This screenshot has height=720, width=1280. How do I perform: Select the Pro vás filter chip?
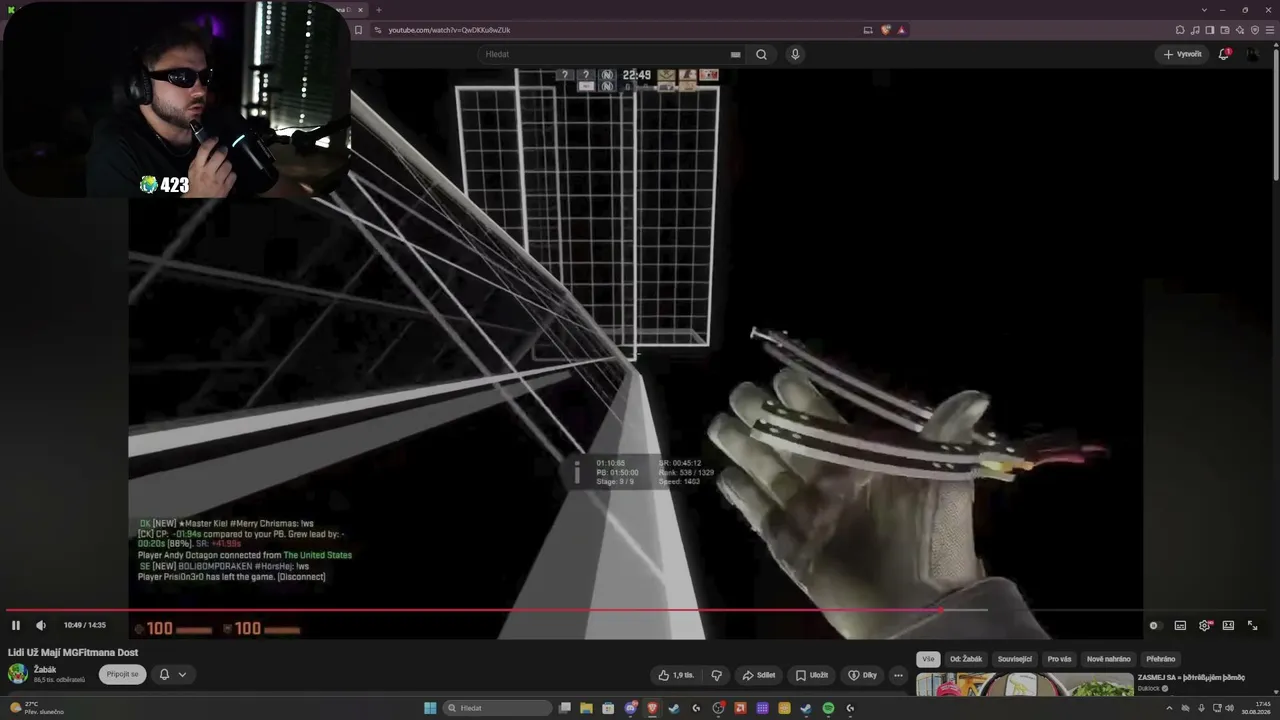click(1059, 659)
